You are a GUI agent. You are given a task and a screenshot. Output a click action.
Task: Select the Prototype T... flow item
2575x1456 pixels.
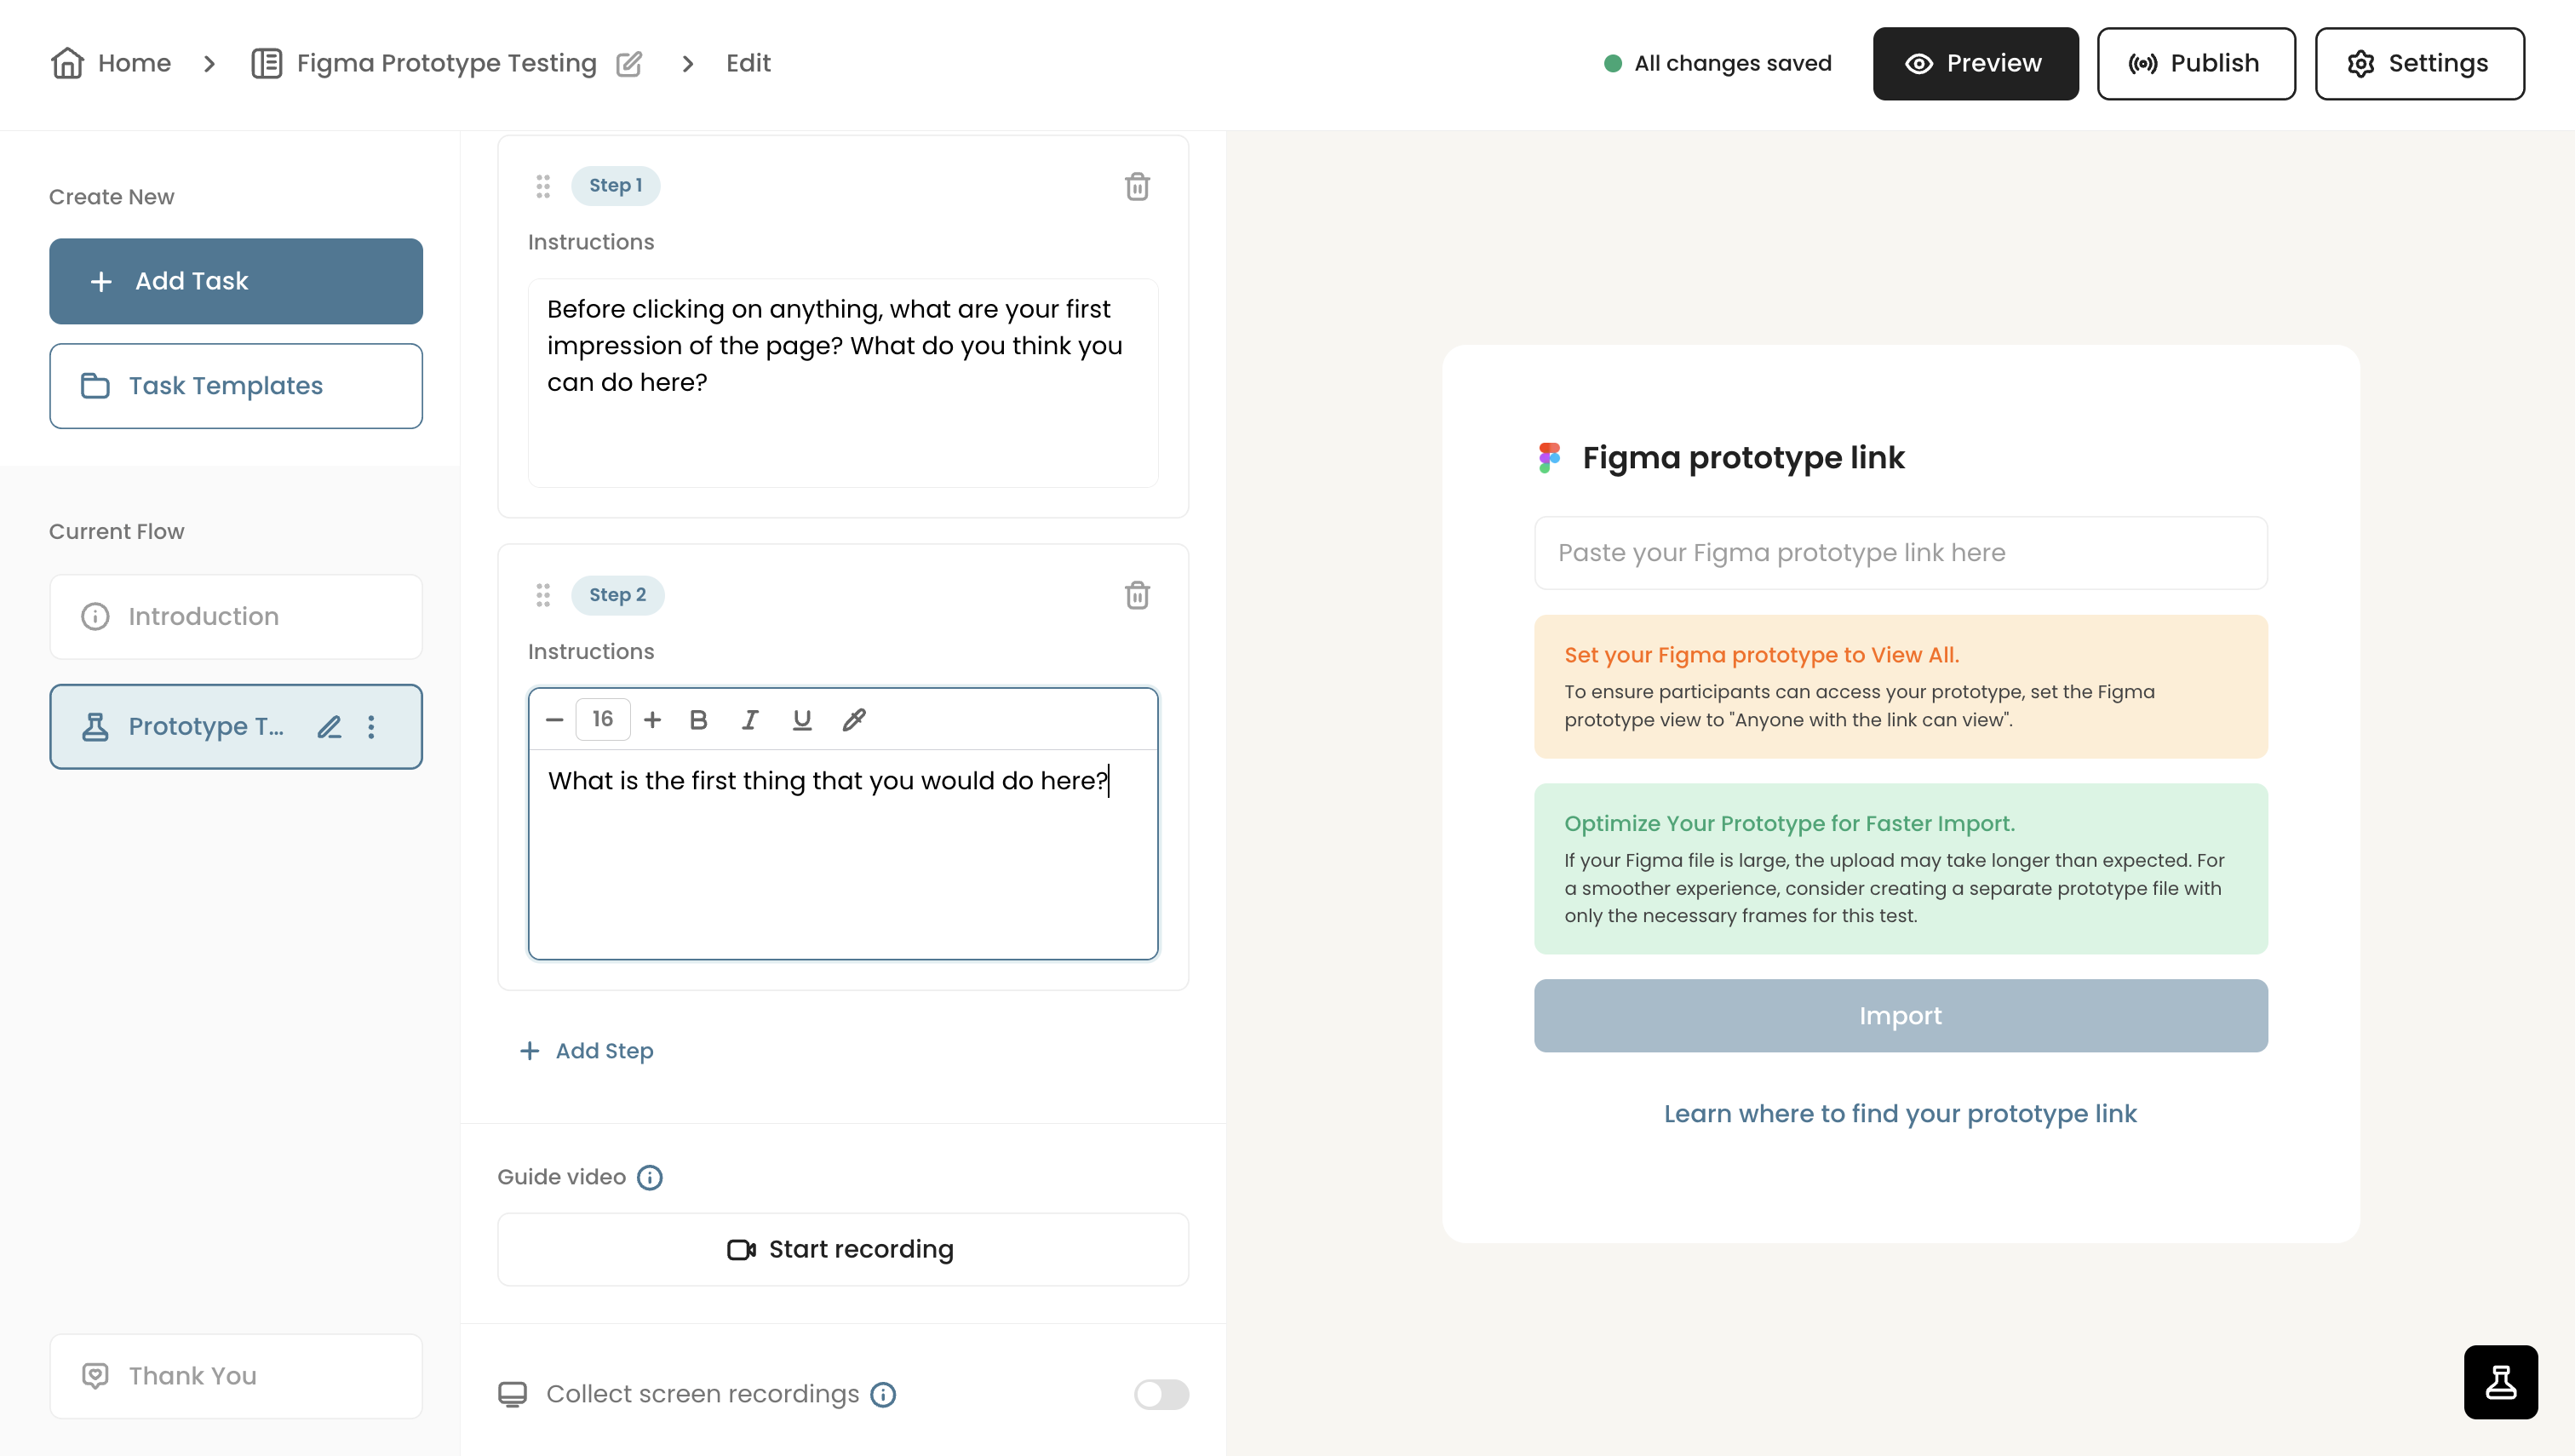click(236, 726)
